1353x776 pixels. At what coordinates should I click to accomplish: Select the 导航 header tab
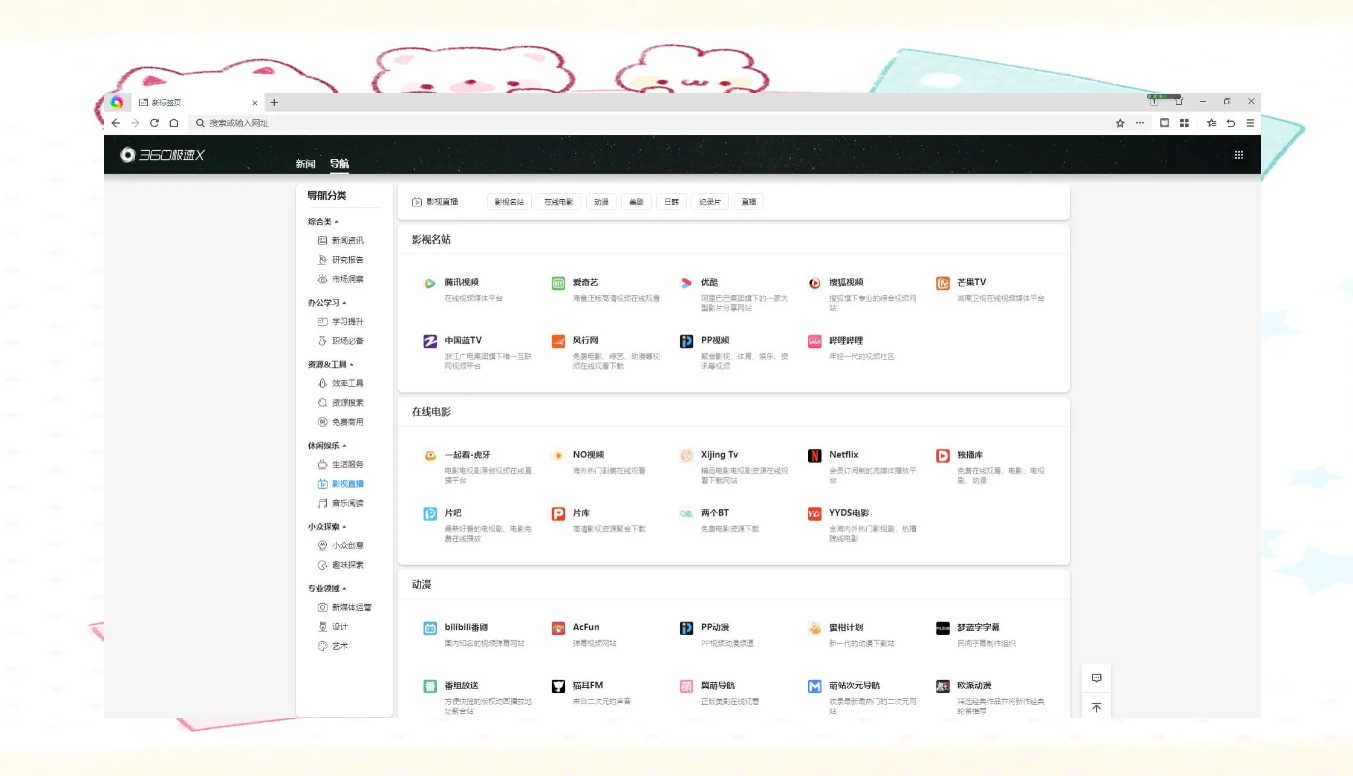[340, 164]
